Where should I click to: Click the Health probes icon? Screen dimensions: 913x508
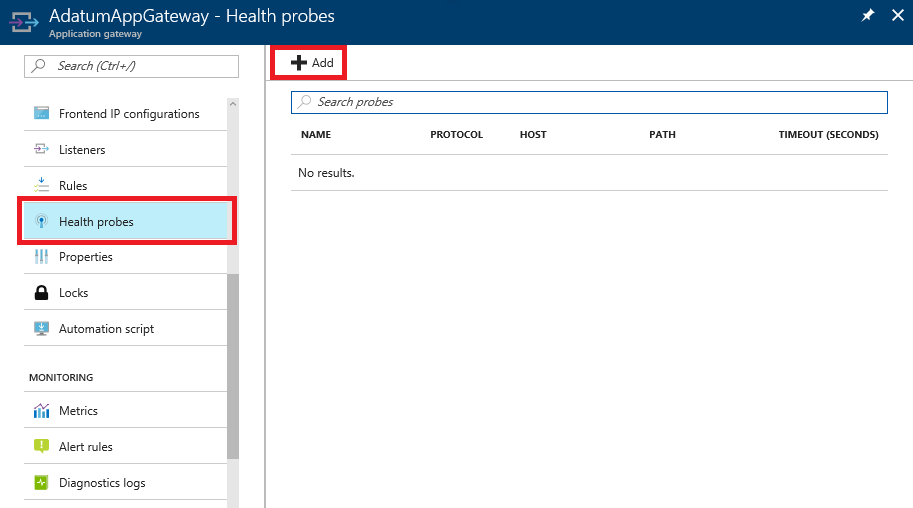41,221
